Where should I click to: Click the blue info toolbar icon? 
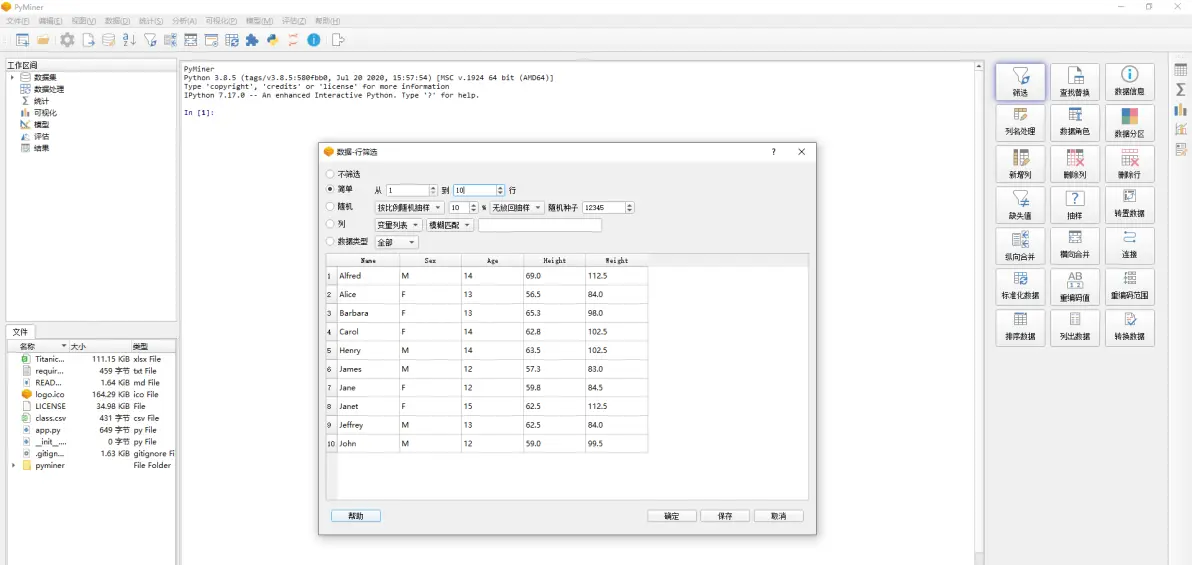point(313,40)
